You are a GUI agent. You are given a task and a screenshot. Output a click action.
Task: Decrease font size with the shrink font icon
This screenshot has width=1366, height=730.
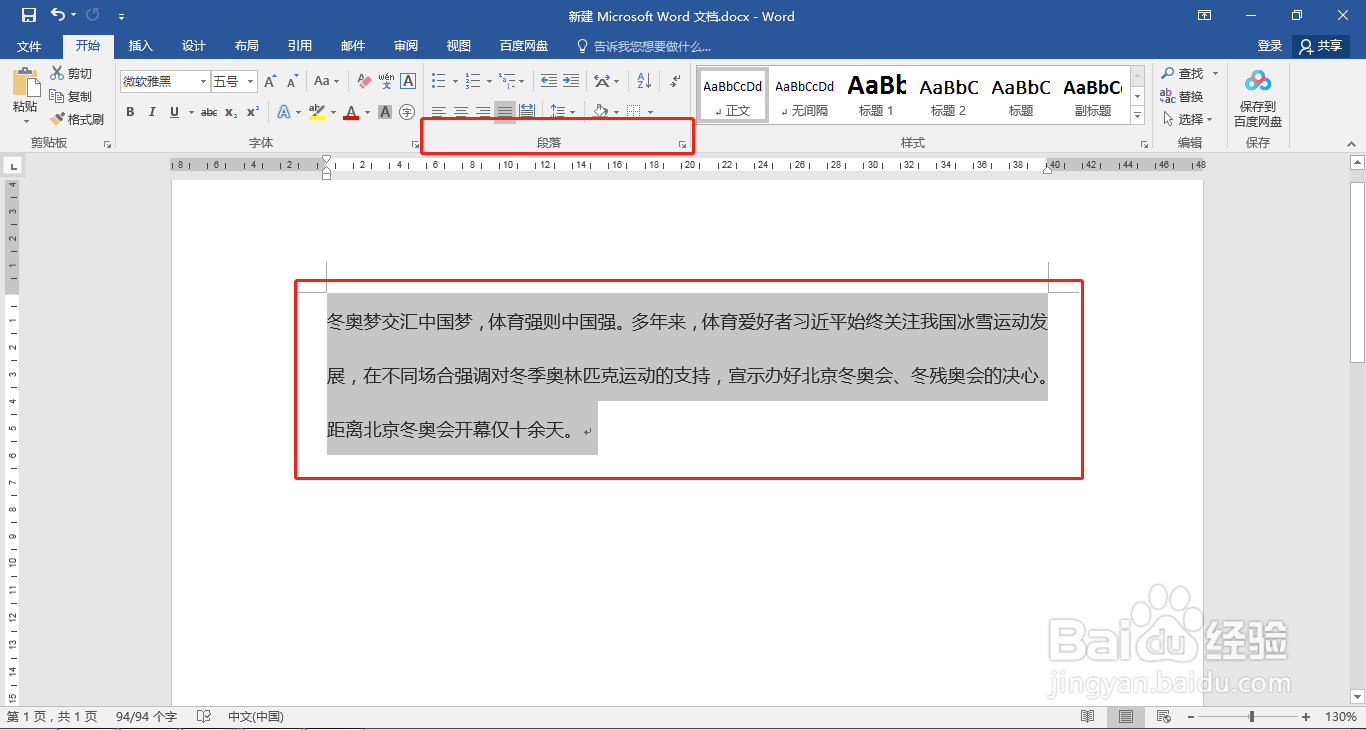click(x=292, y=81)
